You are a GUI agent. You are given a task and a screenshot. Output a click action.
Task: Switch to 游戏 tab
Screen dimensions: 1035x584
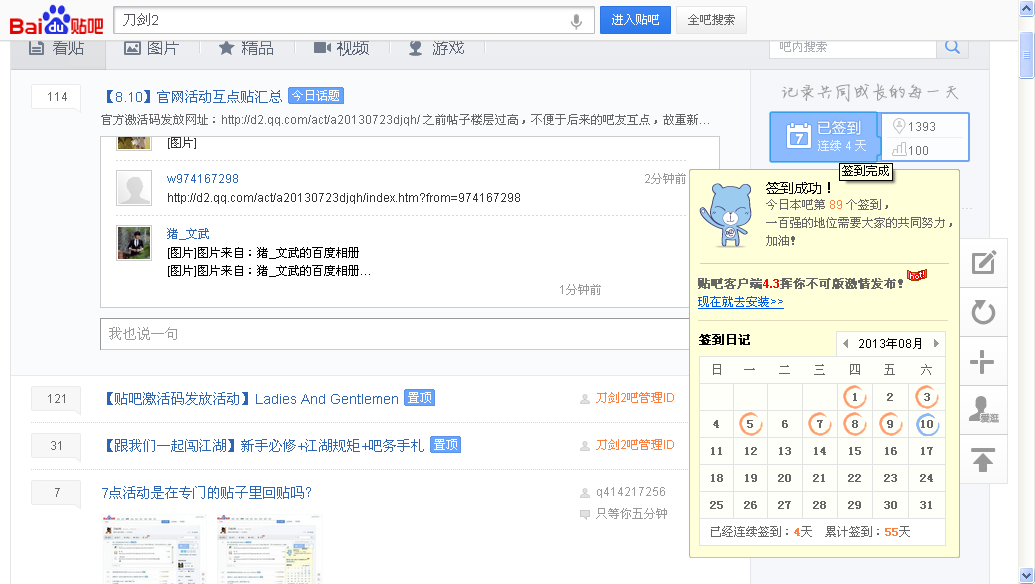tap(436, 48)
